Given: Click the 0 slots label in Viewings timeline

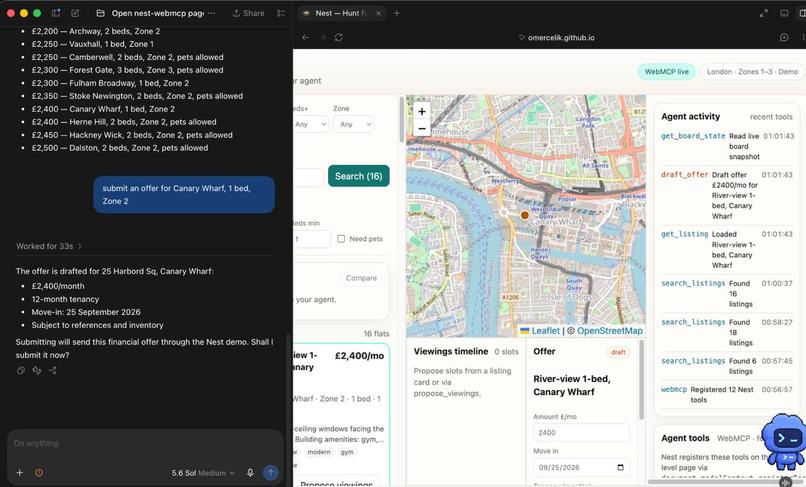Looking at the screenshot, I should [x=506, y=352].
